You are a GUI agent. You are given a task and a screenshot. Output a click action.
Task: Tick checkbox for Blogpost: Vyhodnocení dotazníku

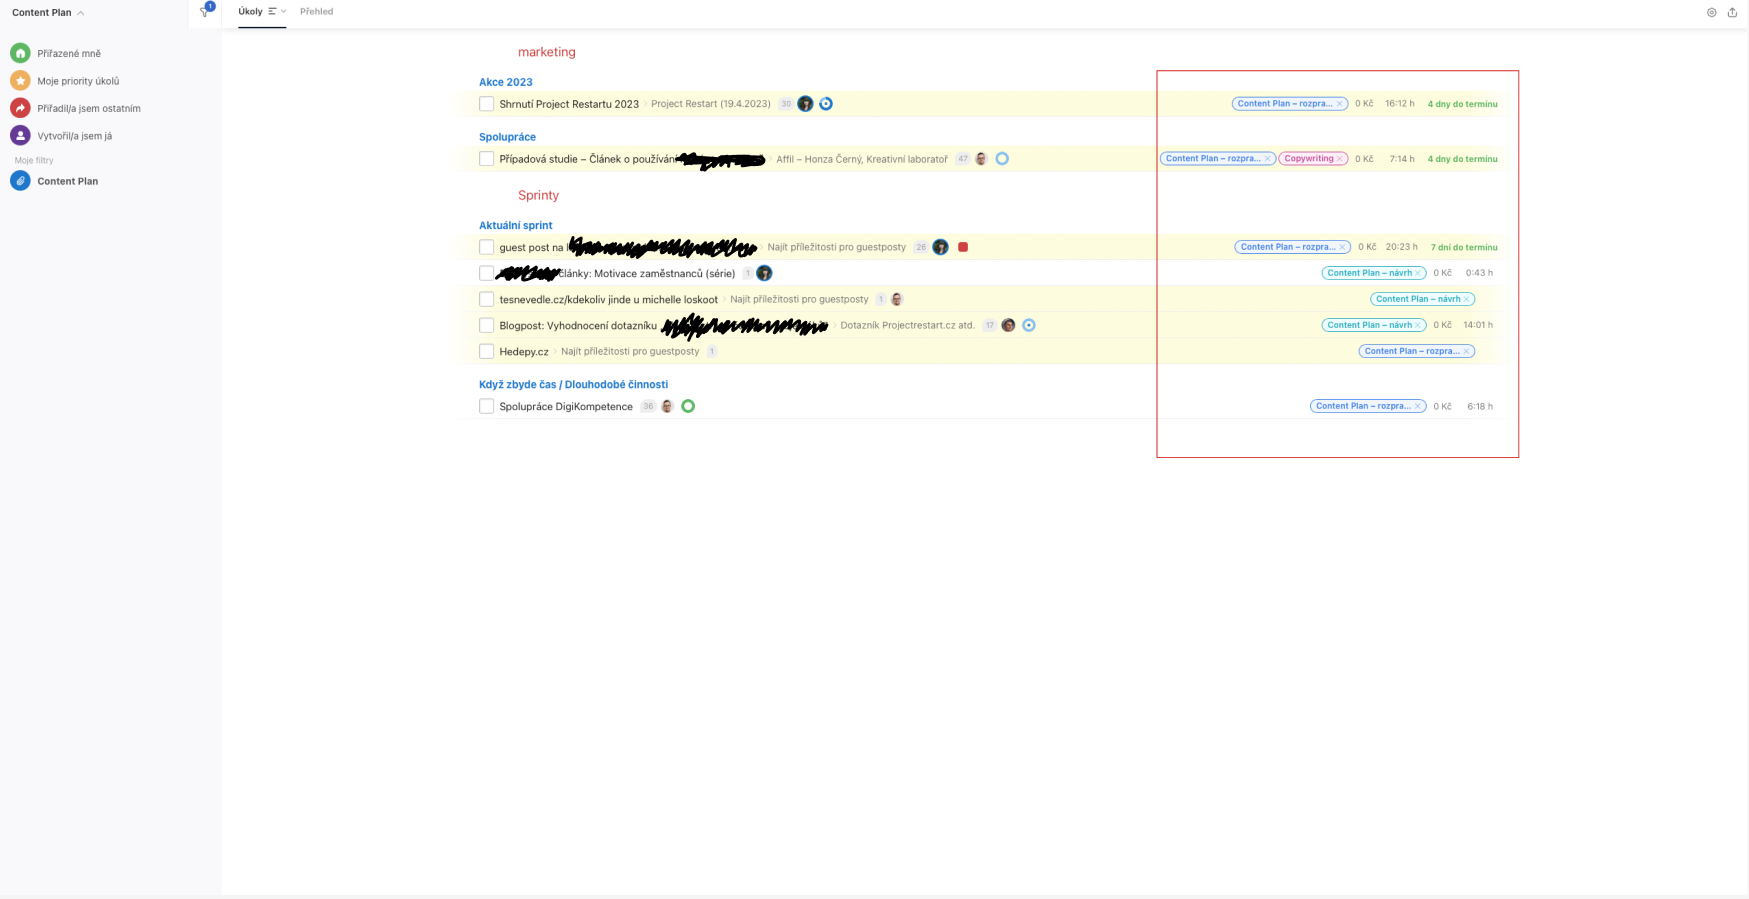point(486,325)
